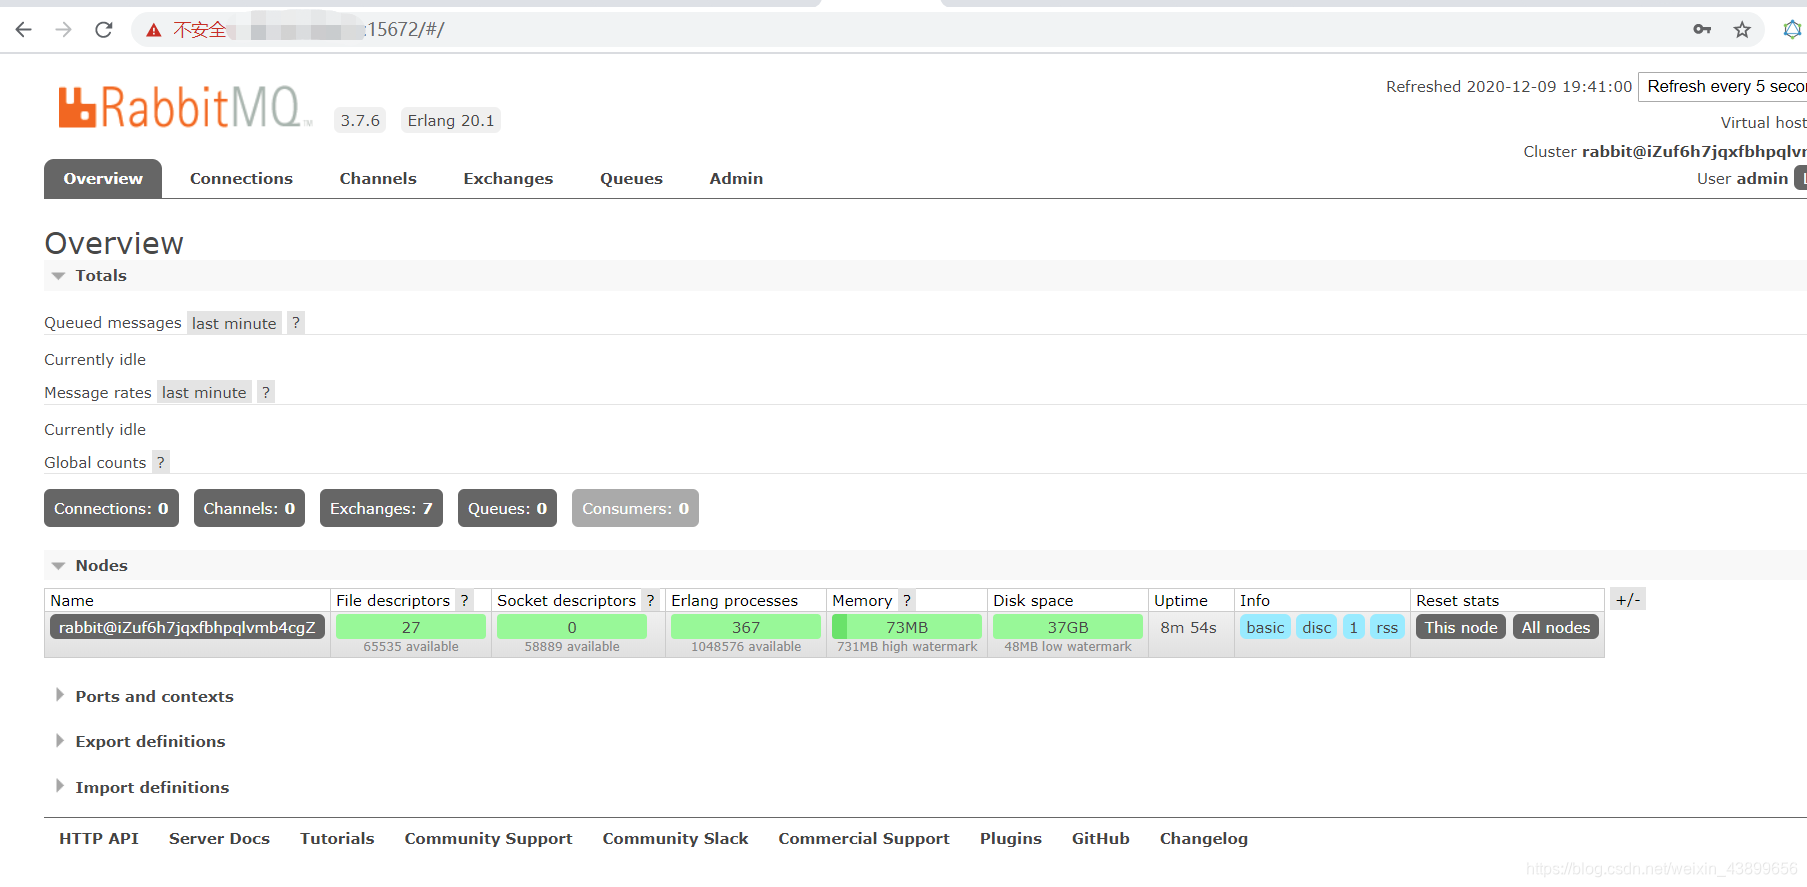Switch to the Channels tab
Image resolution: width=1807 pixels, height=887 pixels.
378,178
